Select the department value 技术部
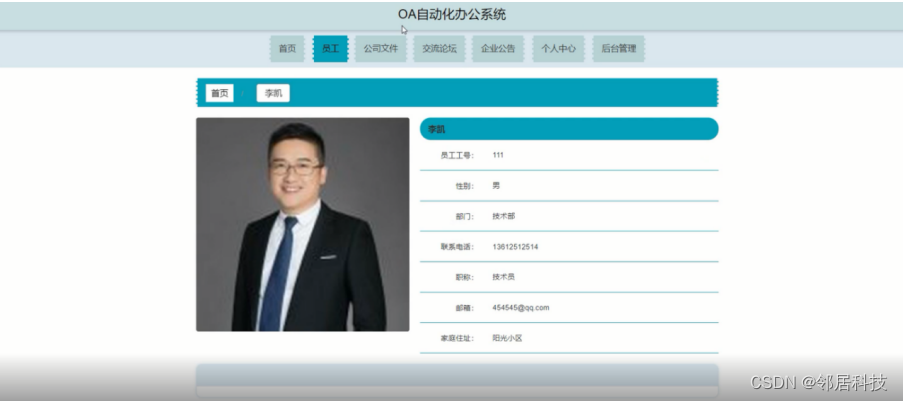This screenshot has width=903, height=401. (504, 216)
